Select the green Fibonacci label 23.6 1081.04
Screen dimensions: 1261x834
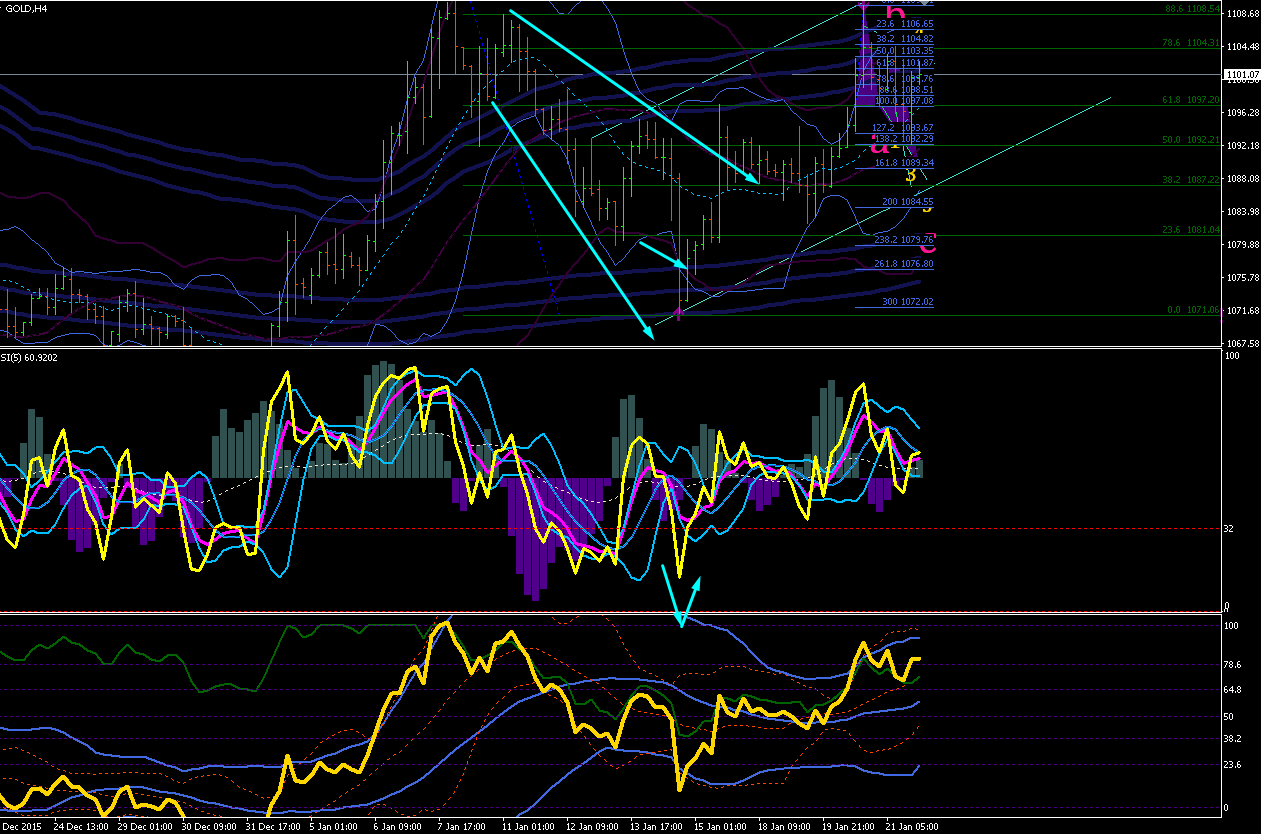1192,229
